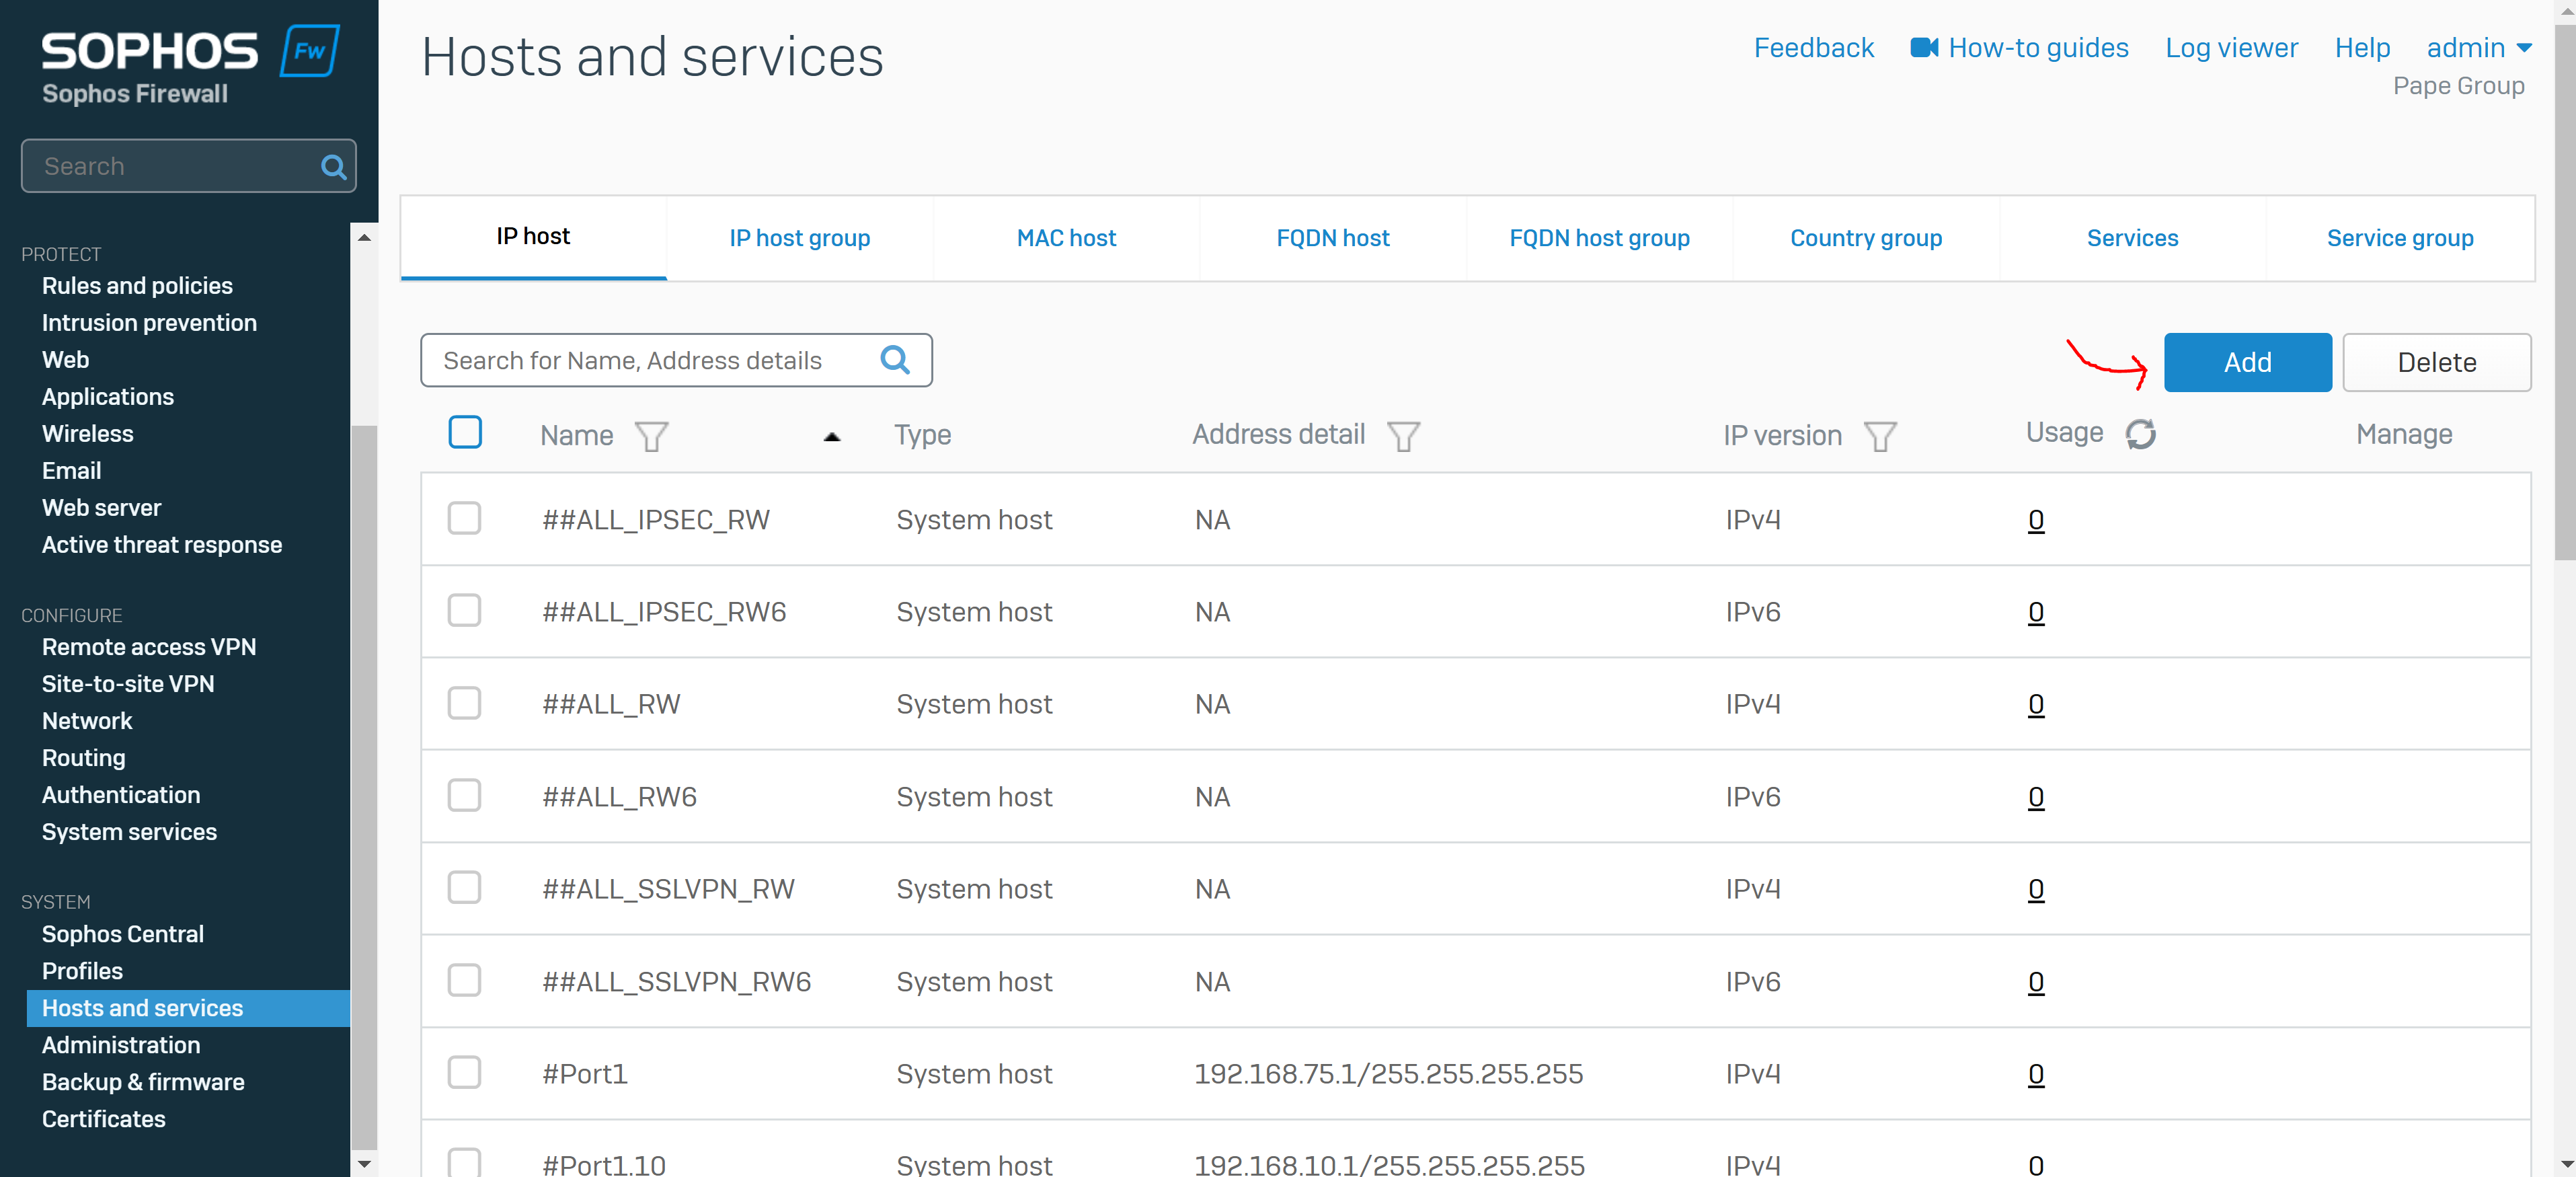Open the Feedback link
The height and width of the screenshot is (1177, 2576).
1813,48
